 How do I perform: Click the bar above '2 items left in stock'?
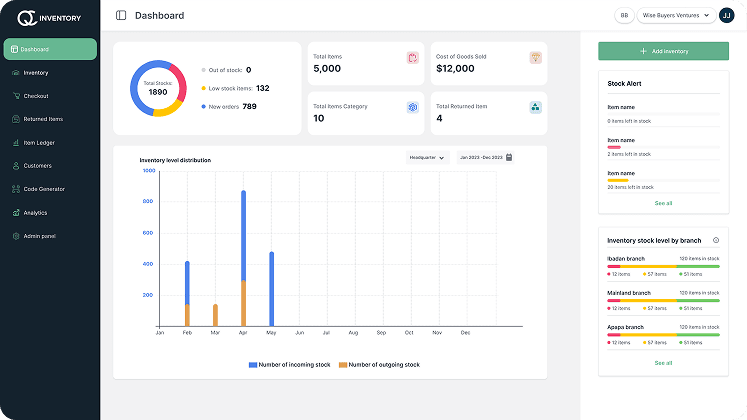coord(663,148)
